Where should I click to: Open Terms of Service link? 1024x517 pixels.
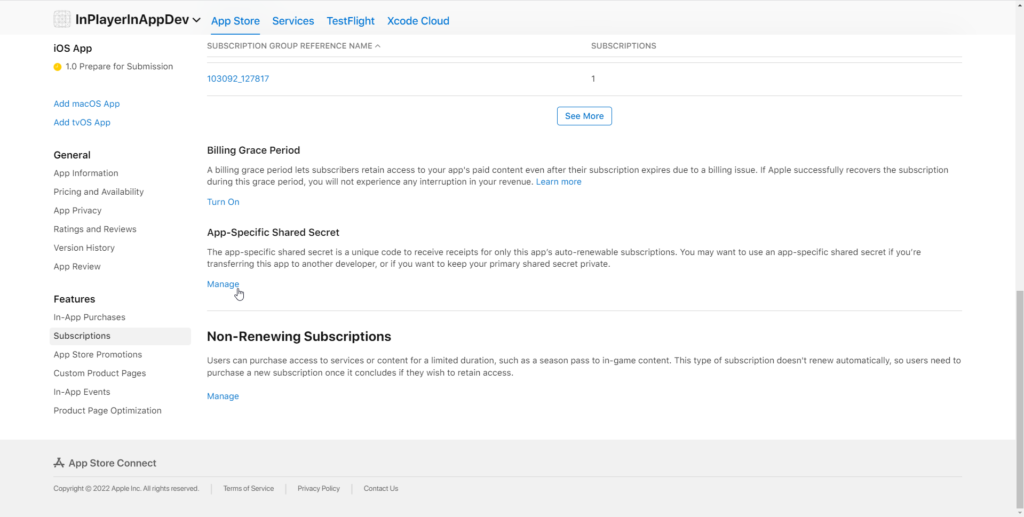point(249,488)
